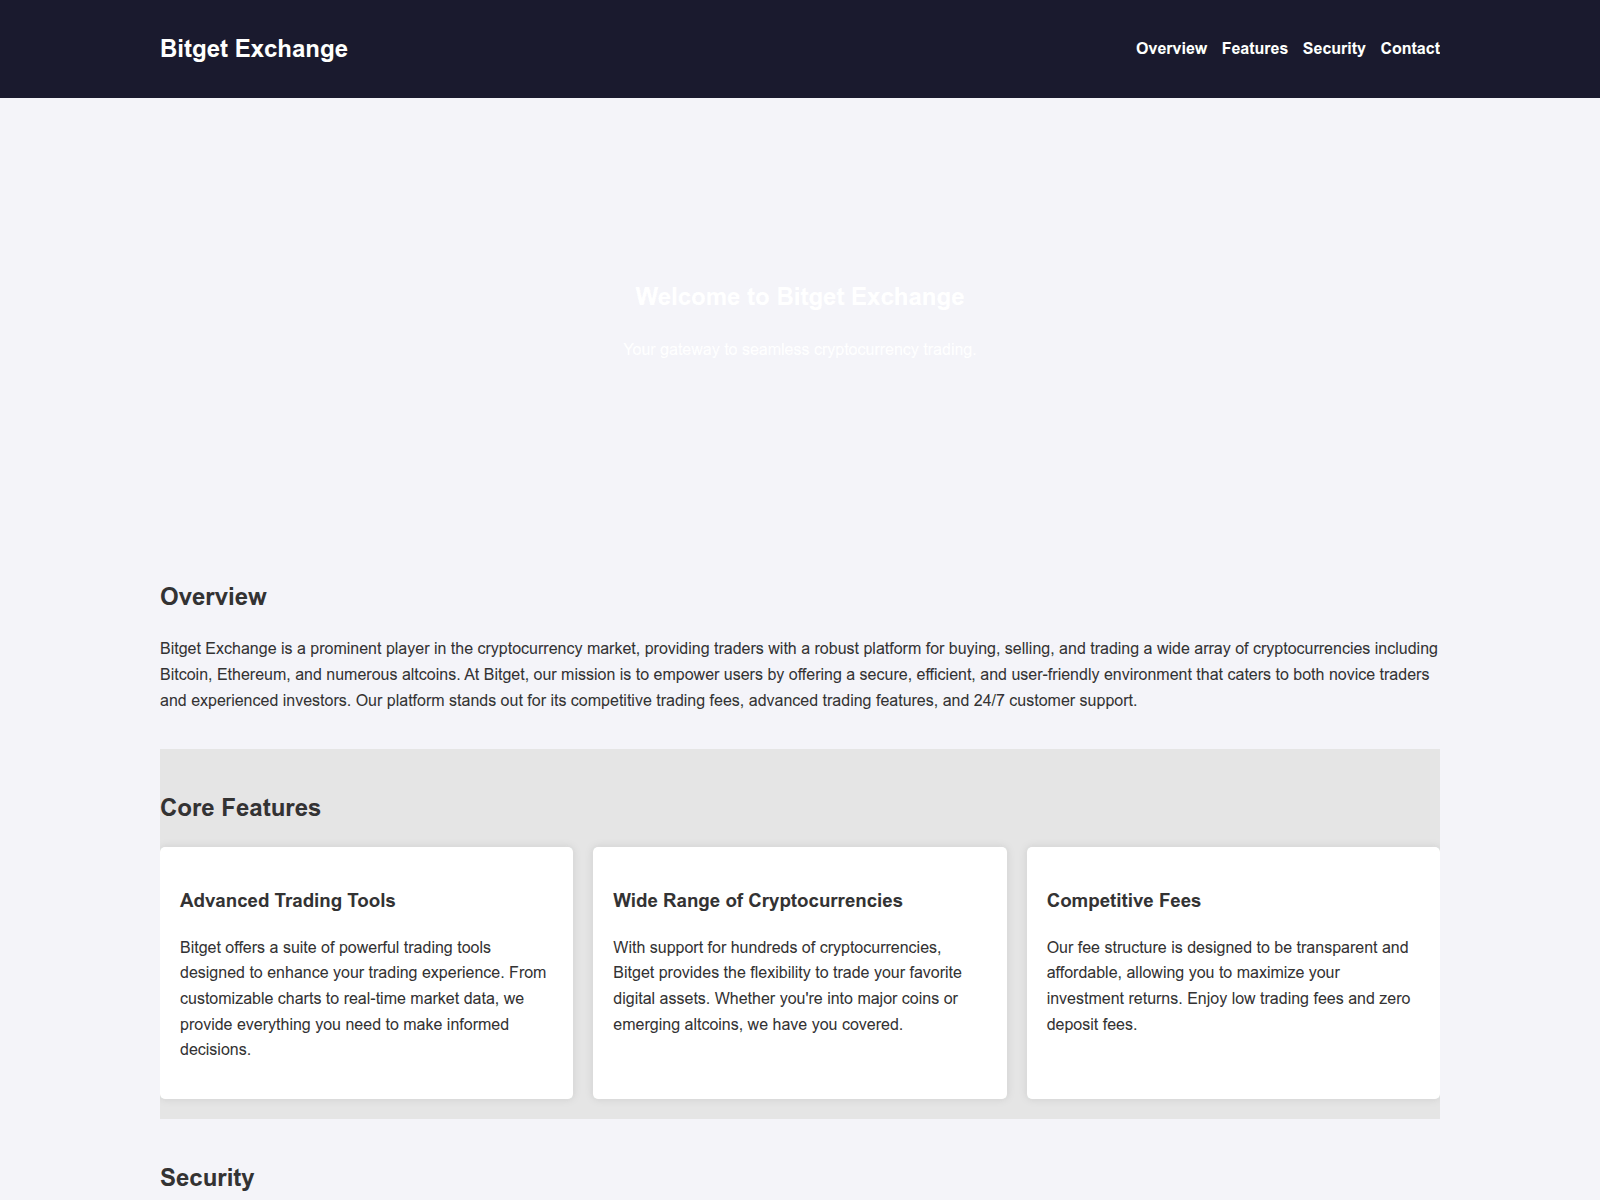
Task: Click the Overview section heading
Action: [213, 597]
